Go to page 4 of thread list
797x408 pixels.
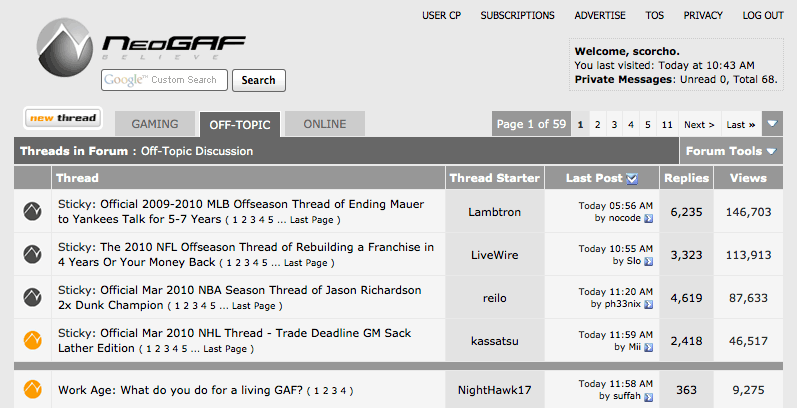631,124
